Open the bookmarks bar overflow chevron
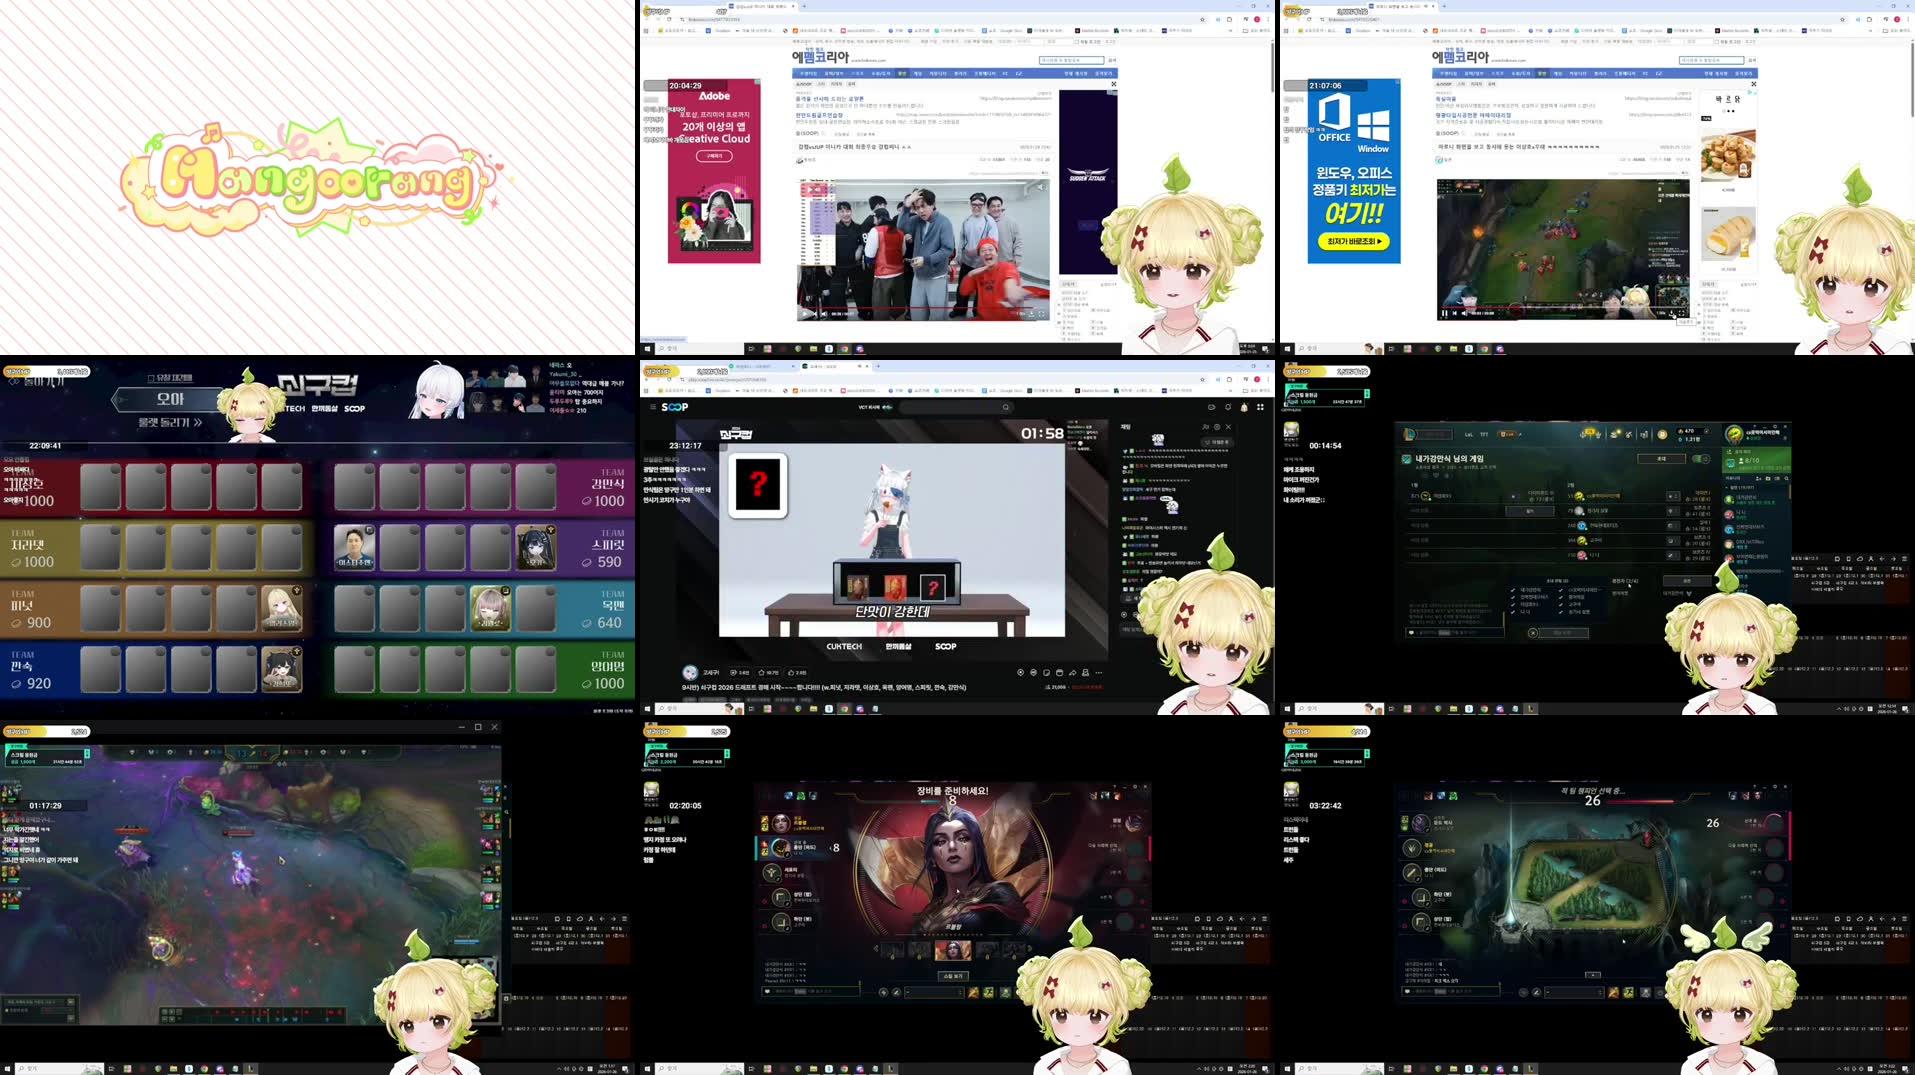Screen dimensions: 1915x1075 1229,30
